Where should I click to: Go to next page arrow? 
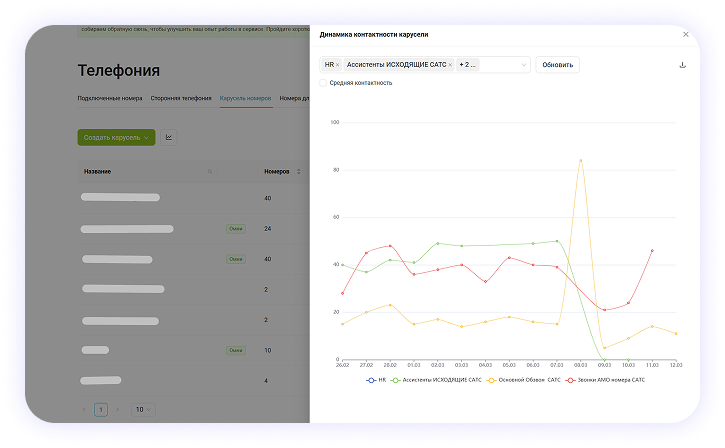[117, 410]
